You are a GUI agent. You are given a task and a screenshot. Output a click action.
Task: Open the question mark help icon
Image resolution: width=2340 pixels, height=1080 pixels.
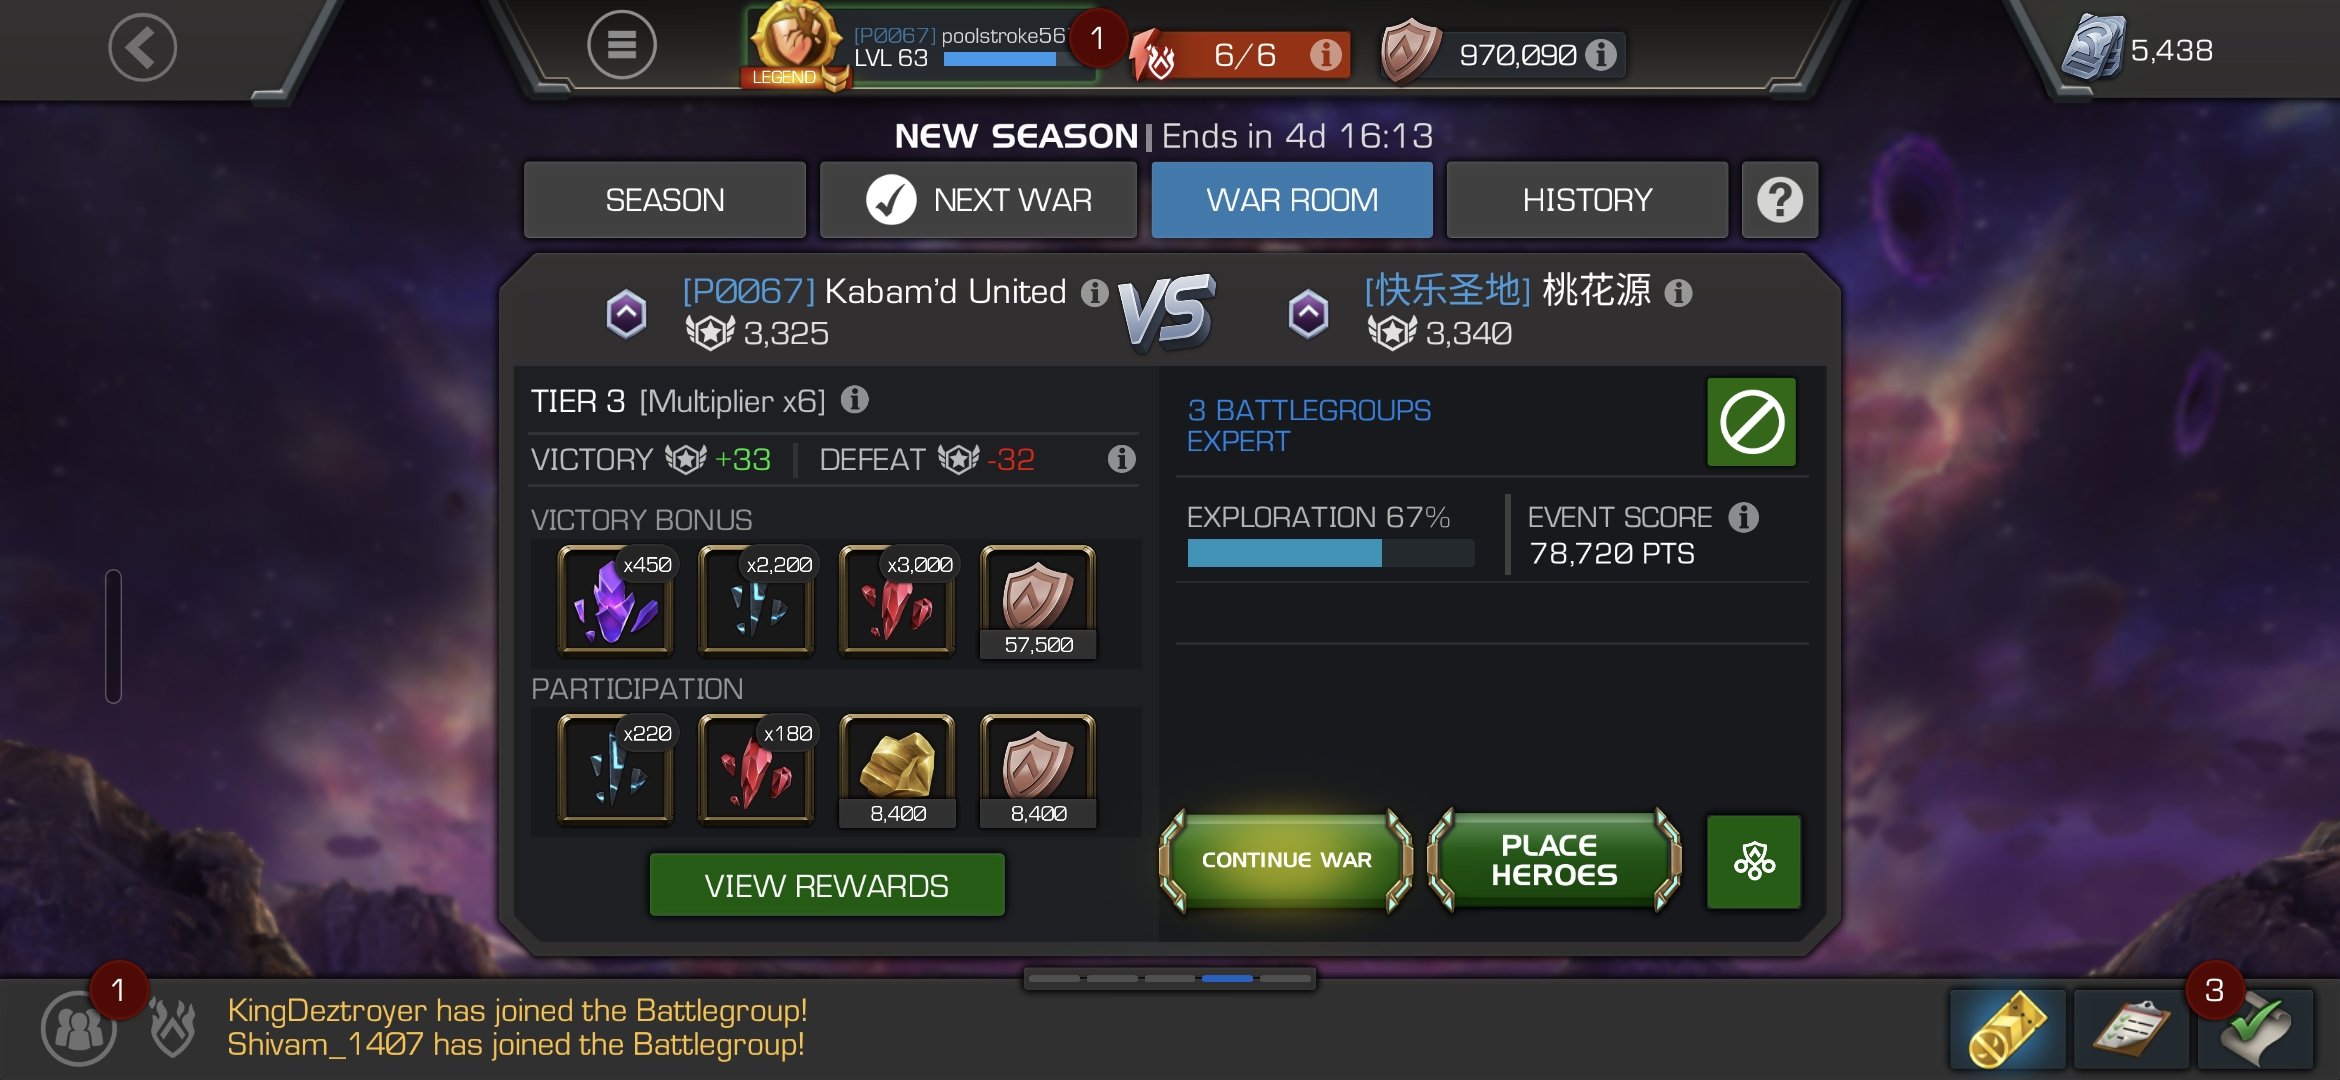point(1779,200)
